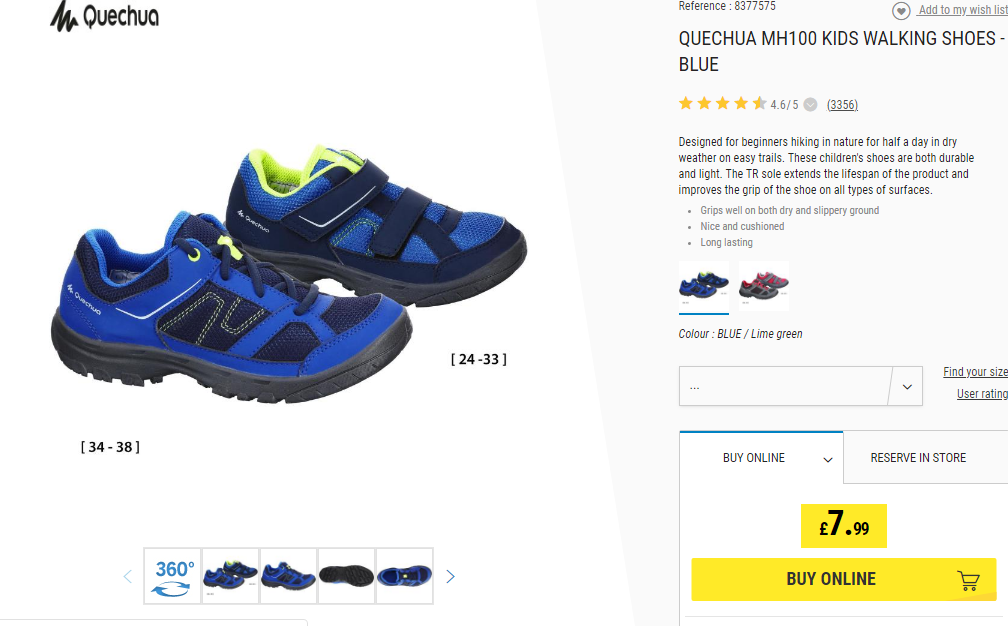Select the grey and red colour swatch
1008x626 pixels.
[x=764, y=286]
